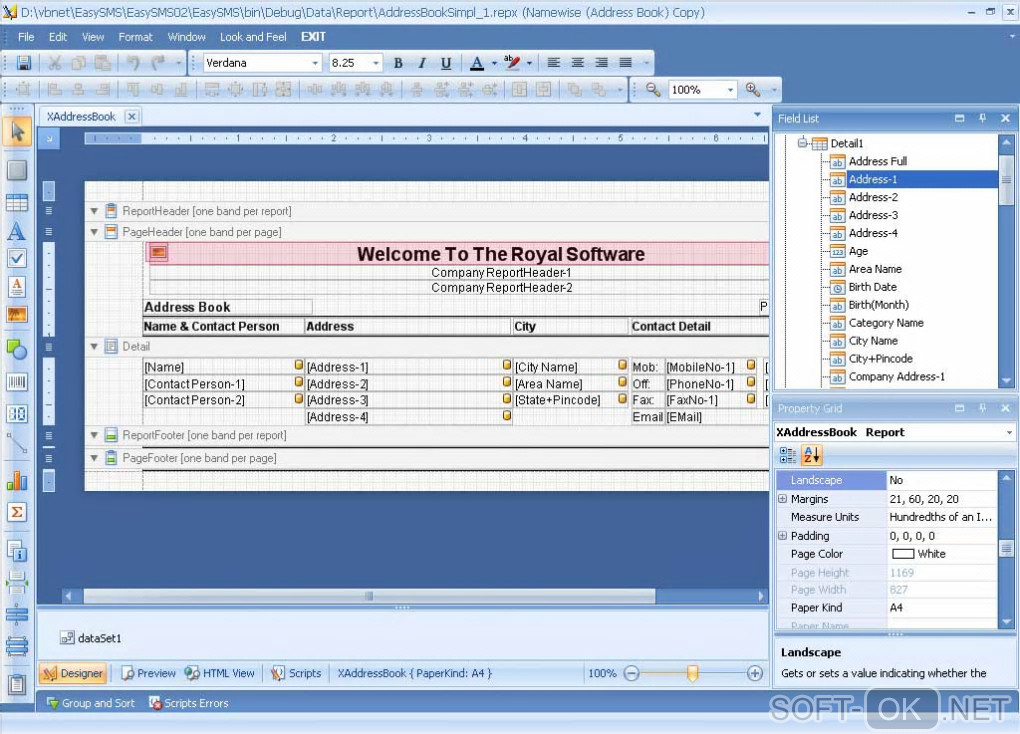The width and height of the screenshot is (1020, 734).
Task: Click the zoom out magnifier icon
Action: (653, 90)
